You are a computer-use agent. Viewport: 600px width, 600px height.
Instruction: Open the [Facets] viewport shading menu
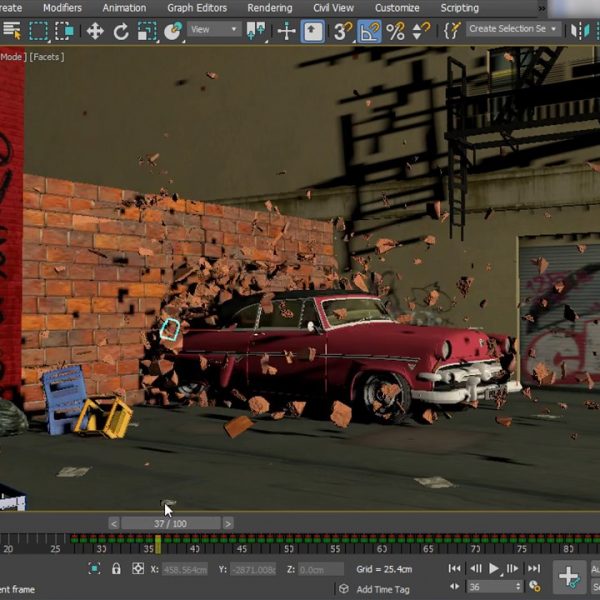(x=47, y=57)
